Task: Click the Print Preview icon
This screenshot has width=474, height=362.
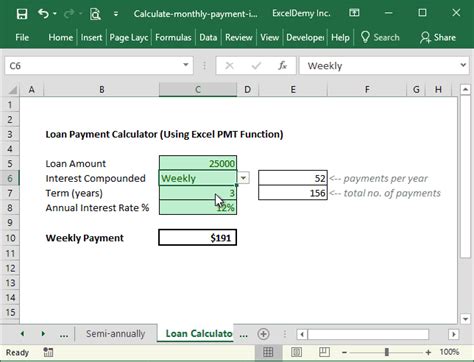Action: coord(95,14)
